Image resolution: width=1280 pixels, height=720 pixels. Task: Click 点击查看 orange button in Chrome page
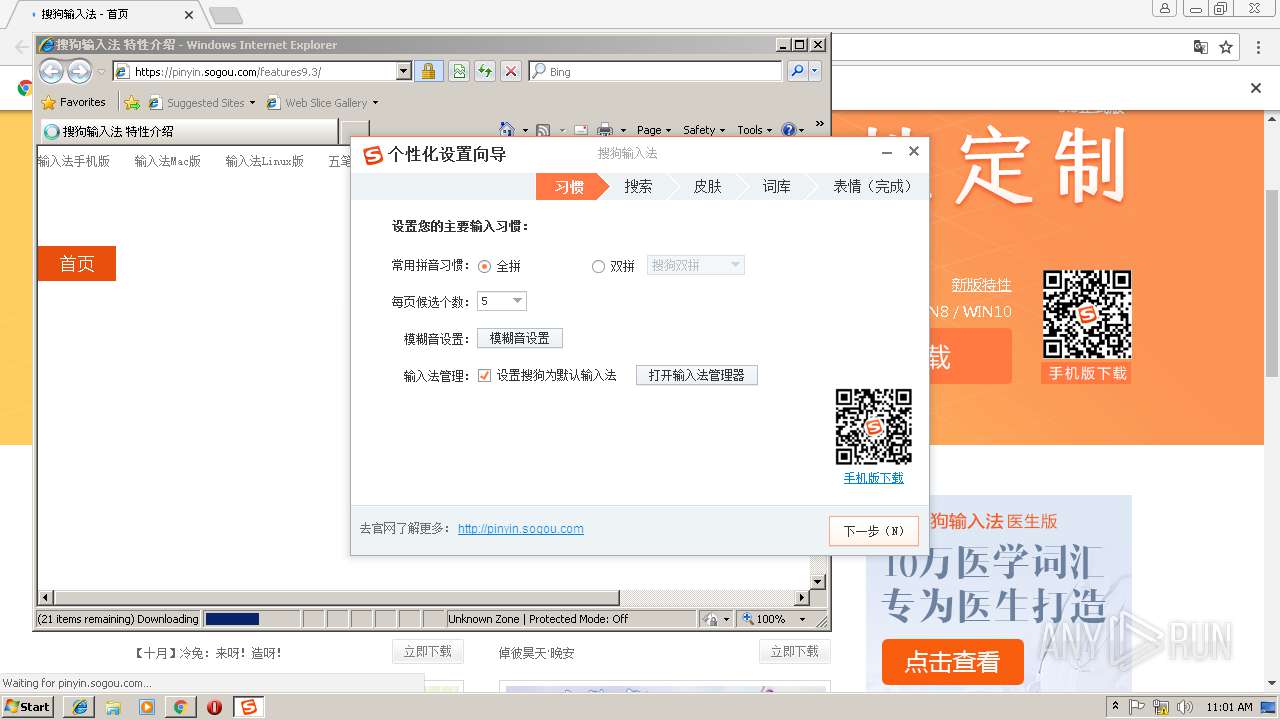952,661
